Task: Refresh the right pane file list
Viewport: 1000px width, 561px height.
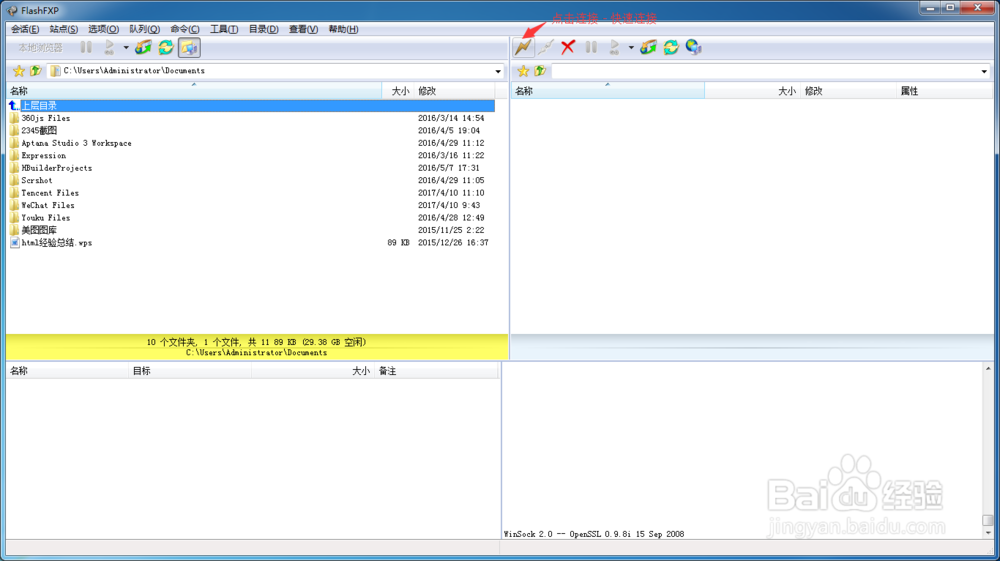Action: (671, 47)
